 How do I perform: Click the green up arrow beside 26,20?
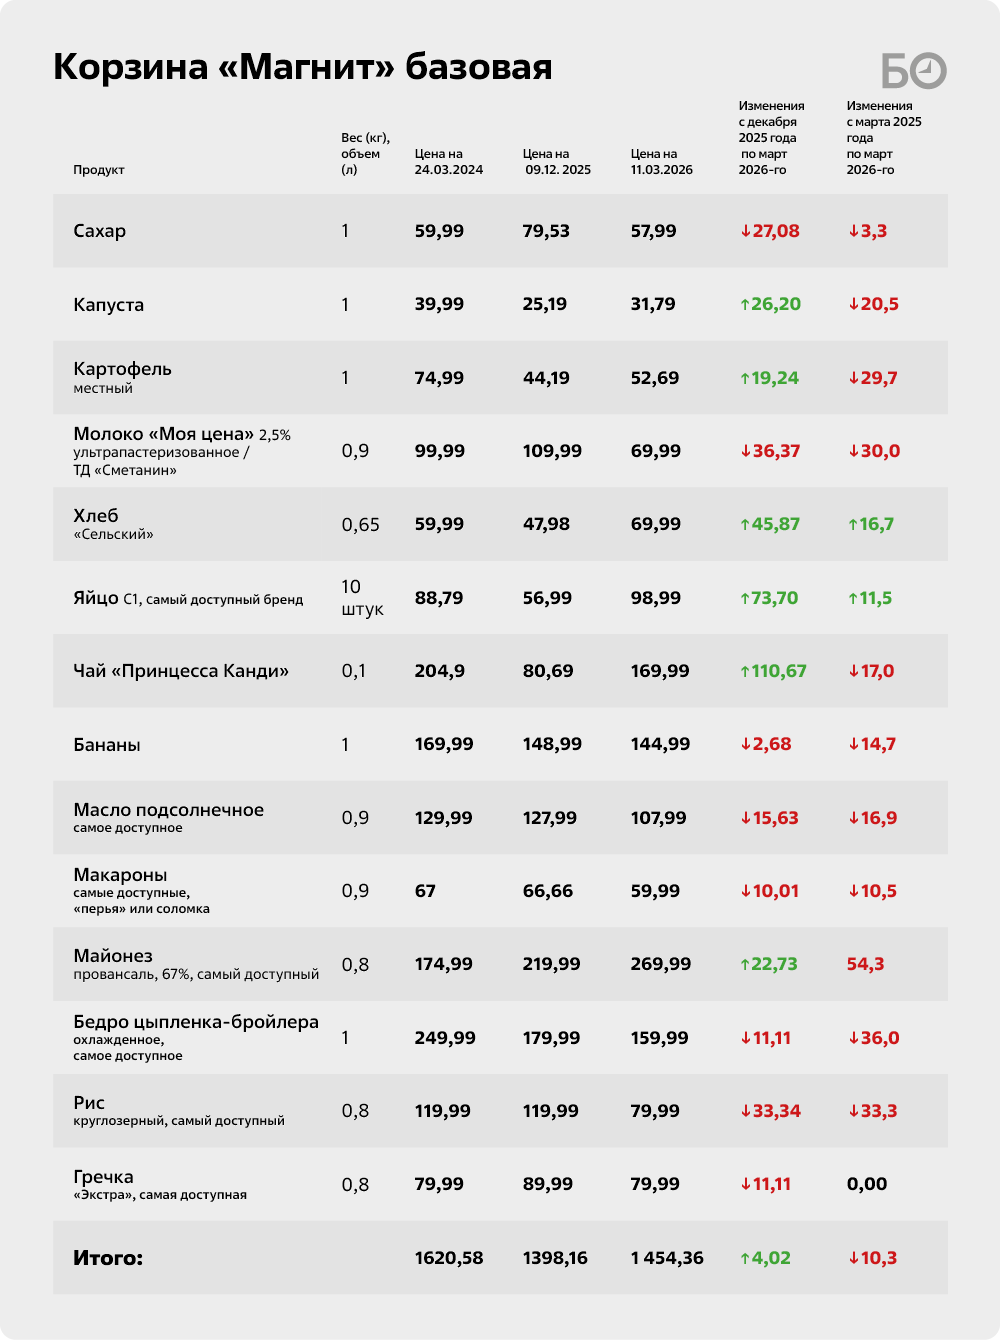[745, 305]
